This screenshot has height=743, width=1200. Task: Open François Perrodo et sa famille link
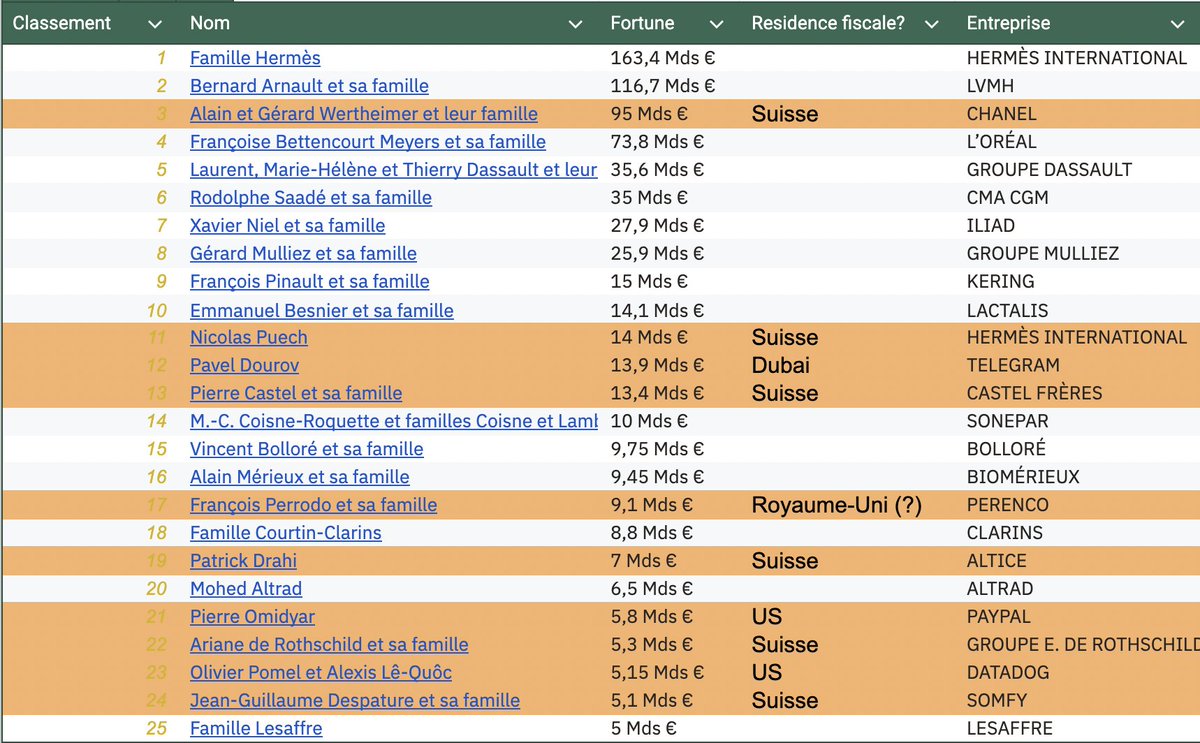[313, 505]
